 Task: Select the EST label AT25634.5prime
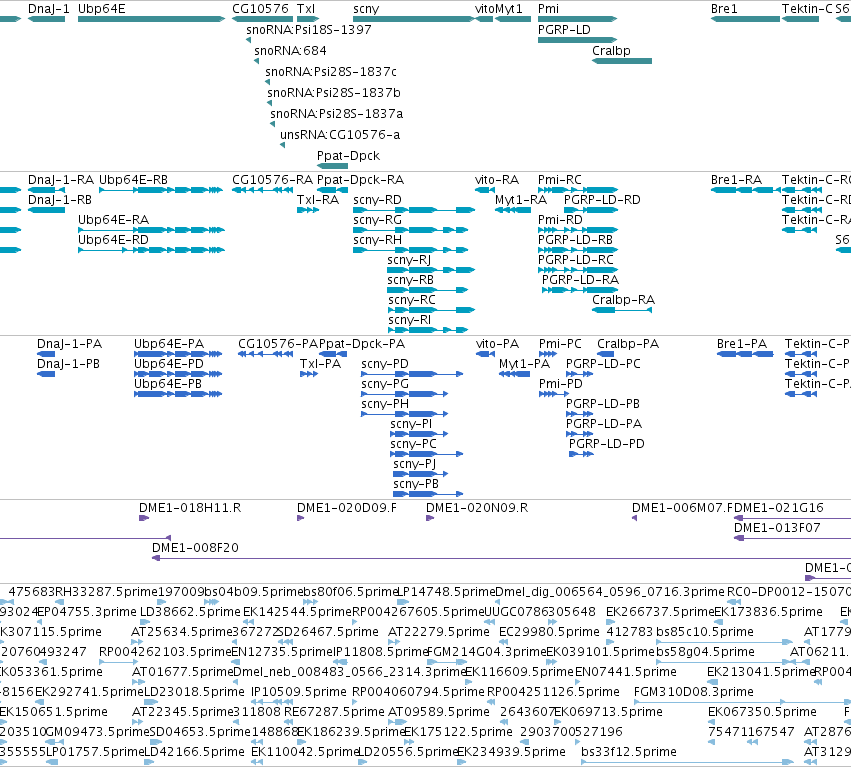(182, 632)
